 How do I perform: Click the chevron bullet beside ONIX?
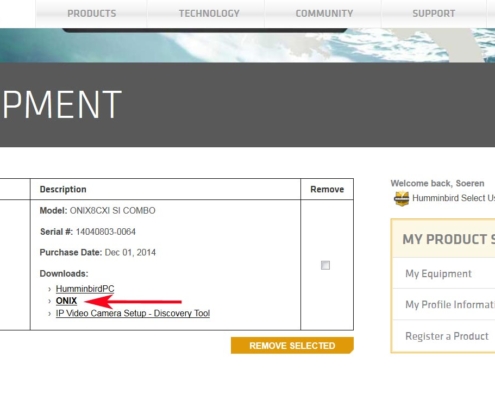(x=49, y=301)
